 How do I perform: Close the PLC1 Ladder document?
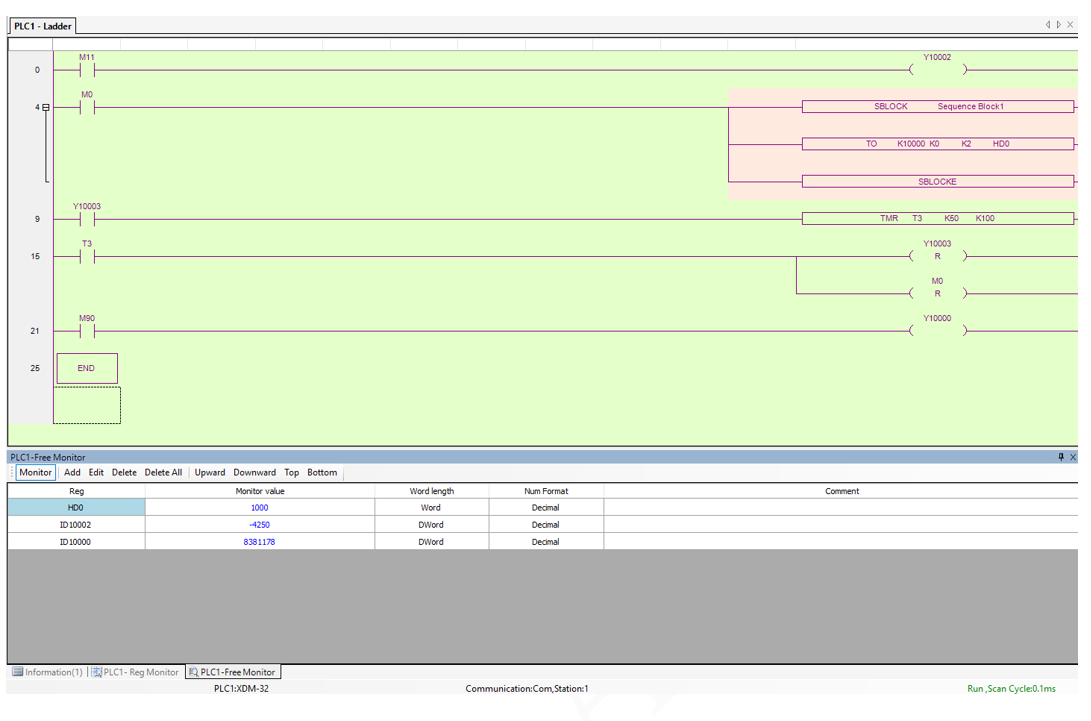coord(1070,25)
